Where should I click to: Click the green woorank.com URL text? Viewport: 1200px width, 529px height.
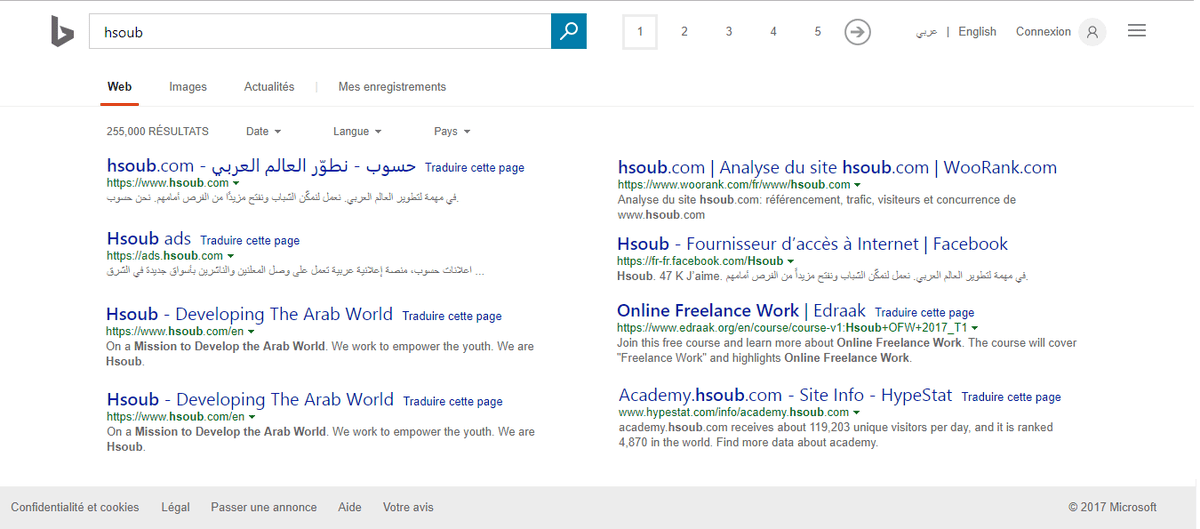tap(734, 185)
